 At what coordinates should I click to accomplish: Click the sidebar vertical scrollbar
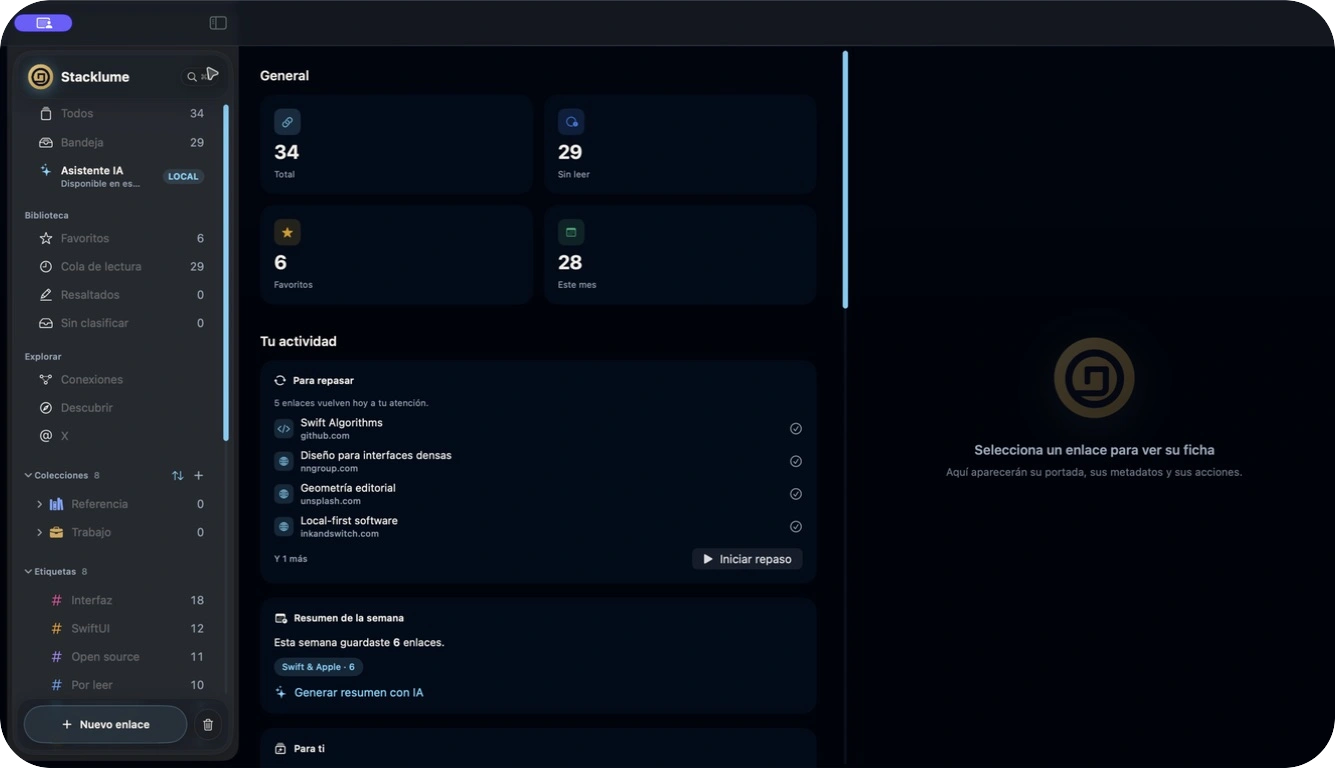click(x=226, y=272)
